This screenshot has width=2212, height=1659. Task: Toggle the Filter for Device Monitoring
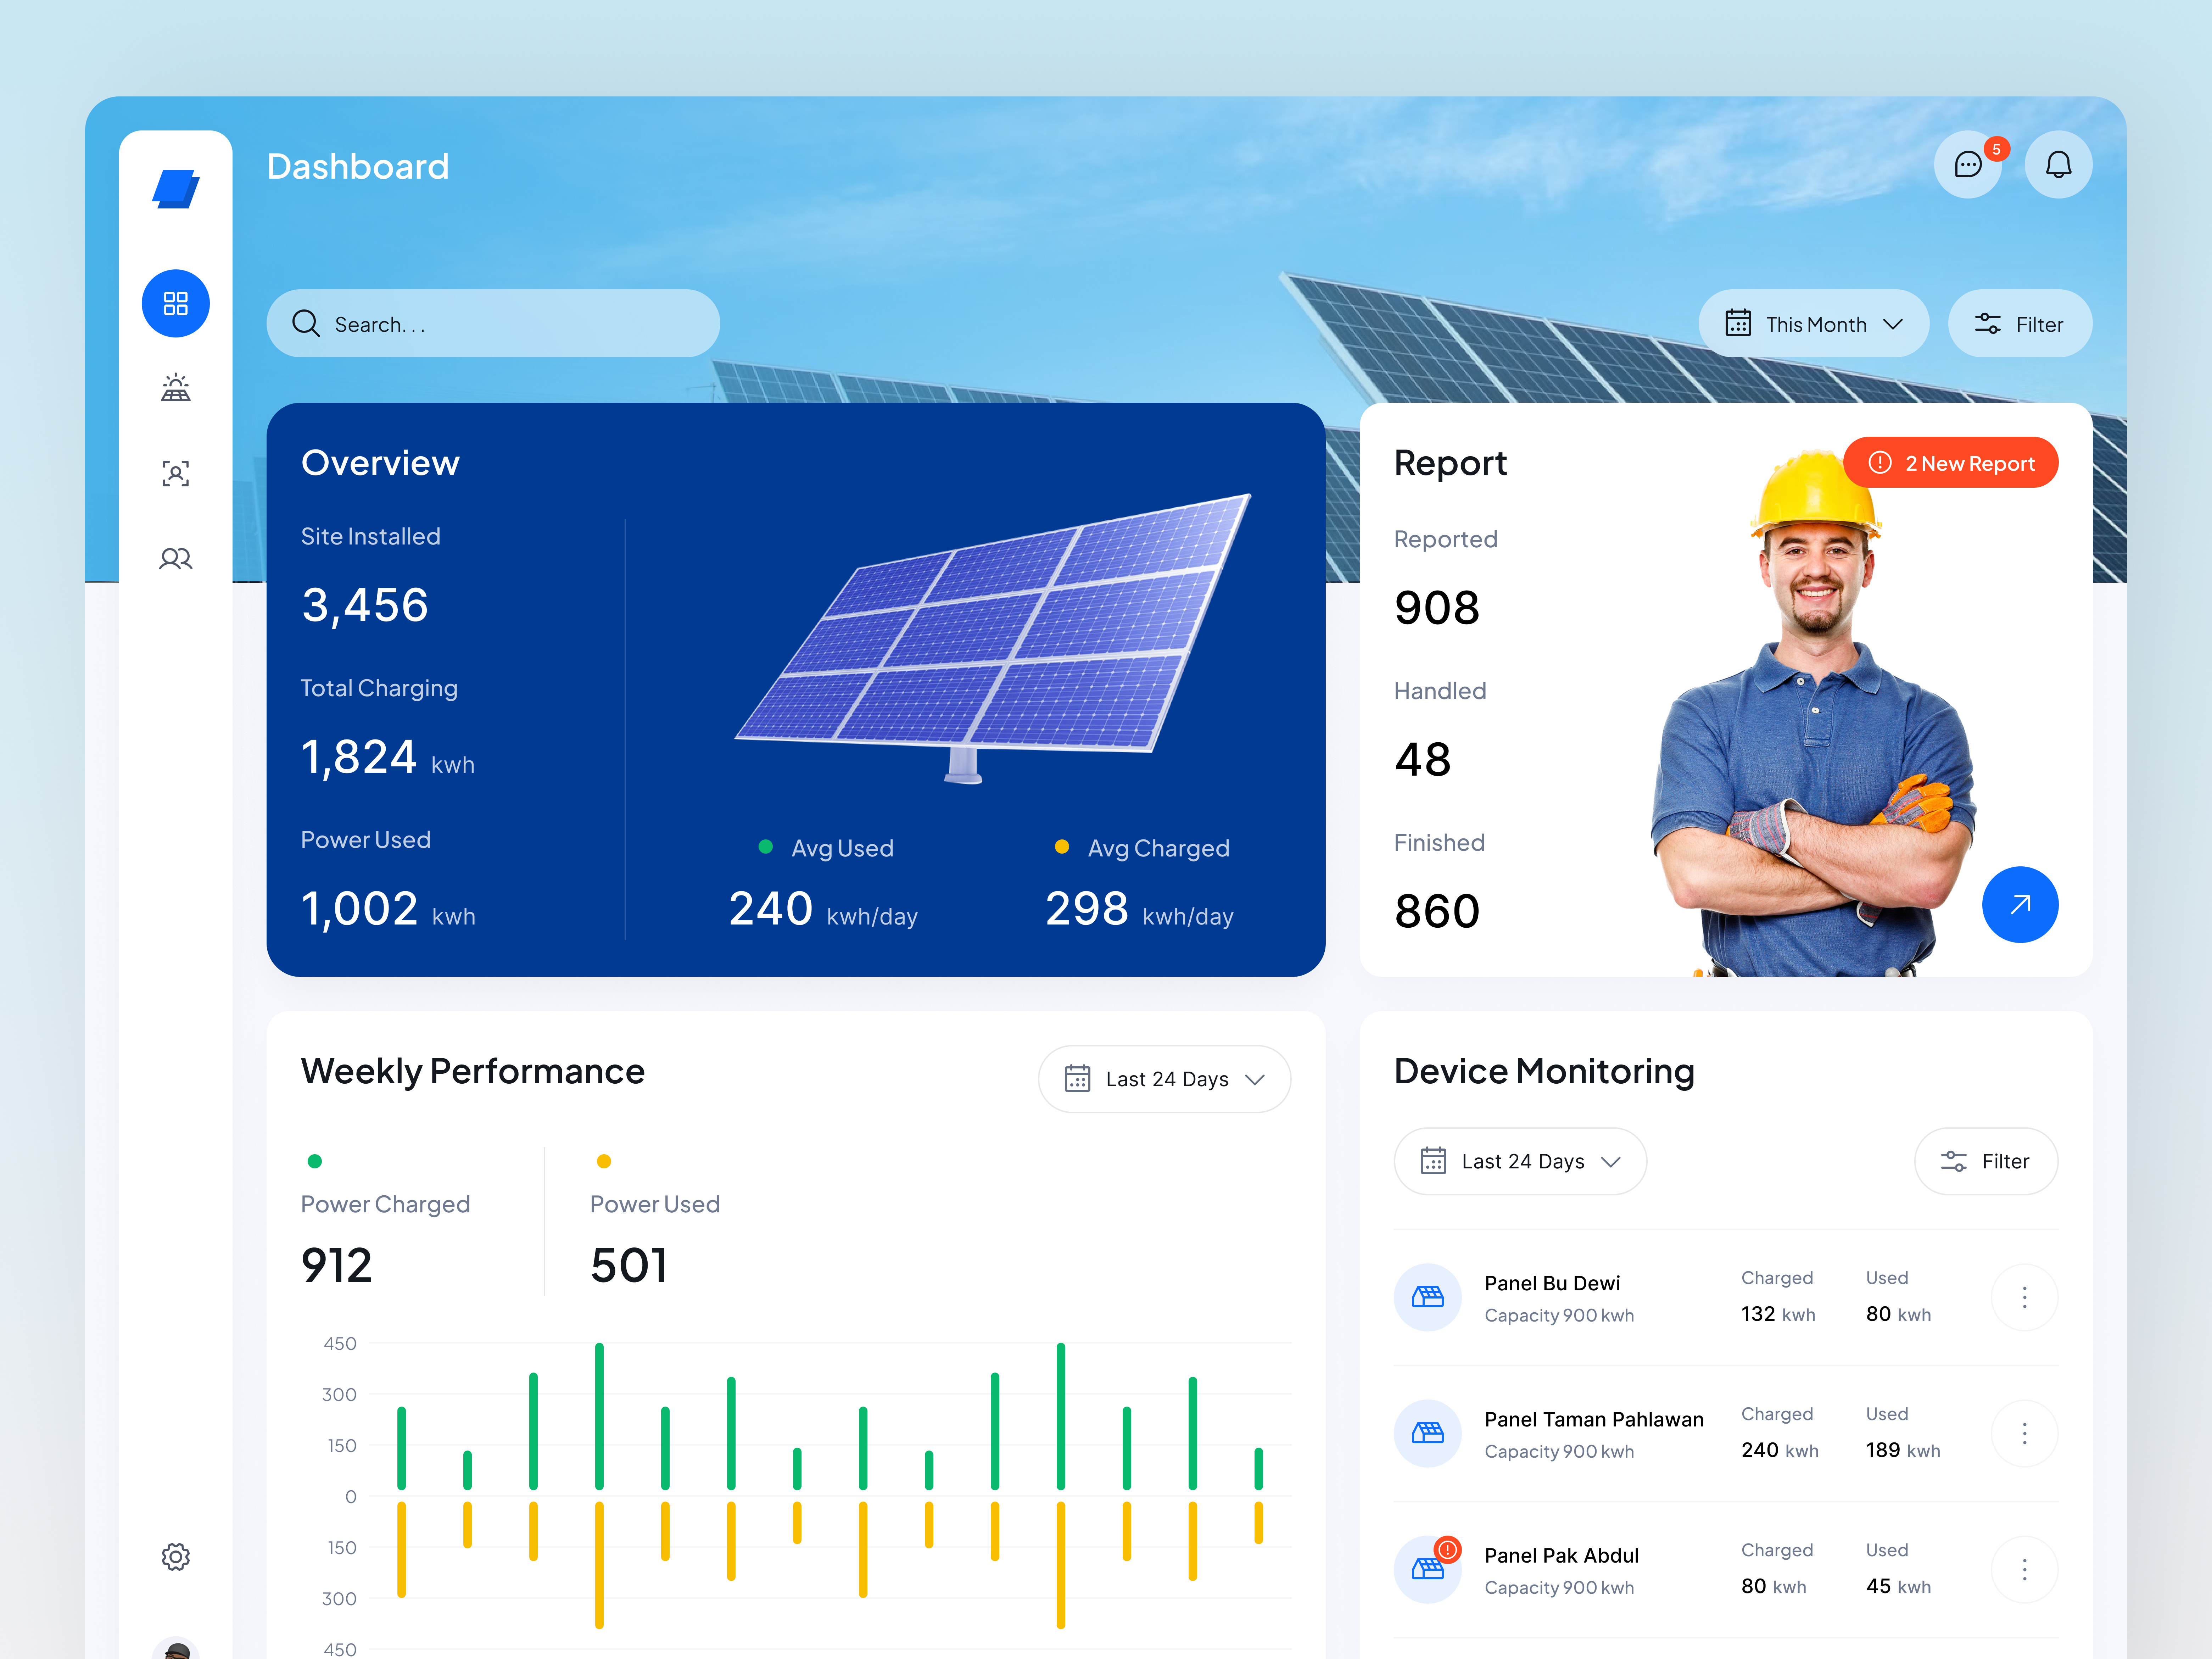(1986, 1161)
